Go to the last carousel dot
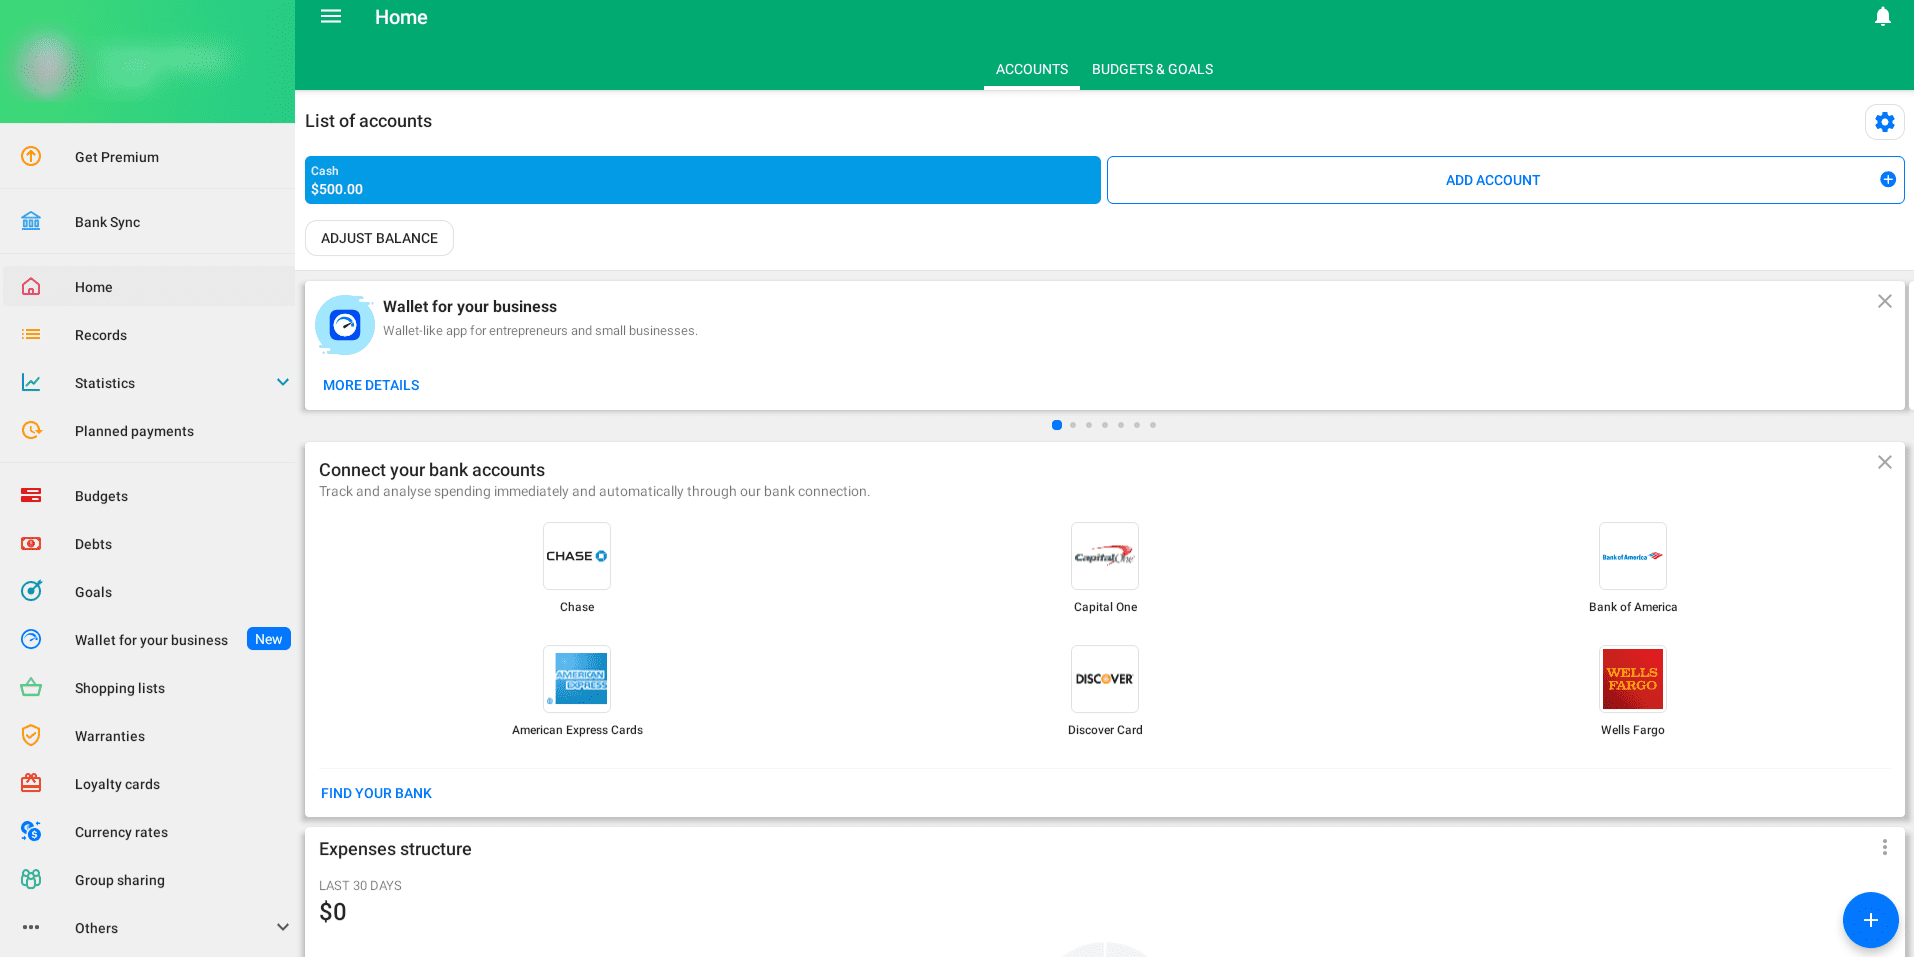1914x957 pixels. [1153, 425]
